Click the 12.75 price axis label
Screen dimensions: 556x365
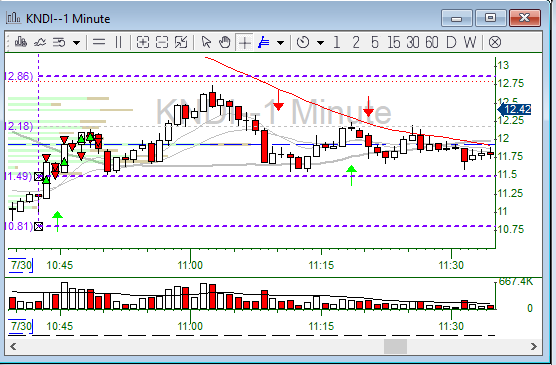(511, 83)
